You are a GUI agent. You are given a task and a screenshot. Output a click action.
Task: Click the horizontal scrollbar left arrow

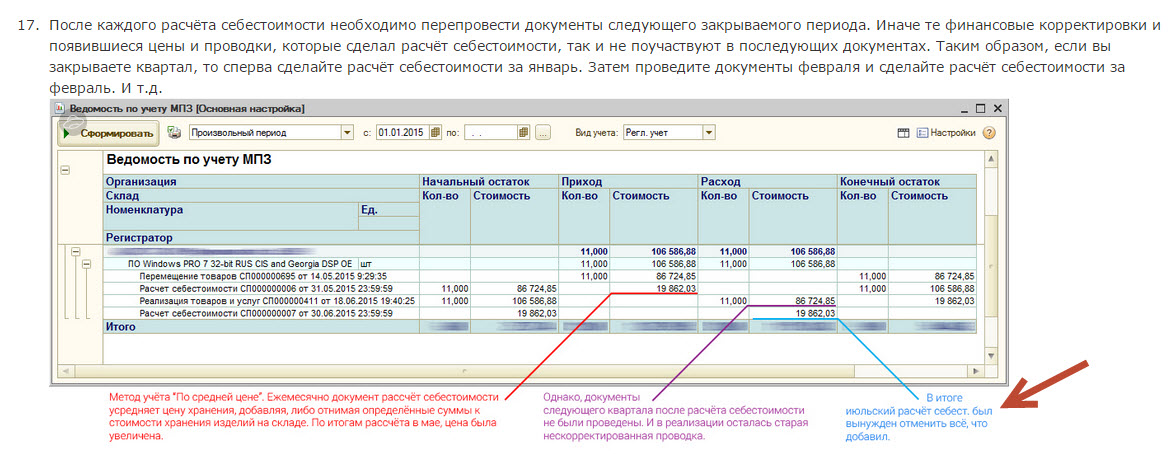(64, 370)
